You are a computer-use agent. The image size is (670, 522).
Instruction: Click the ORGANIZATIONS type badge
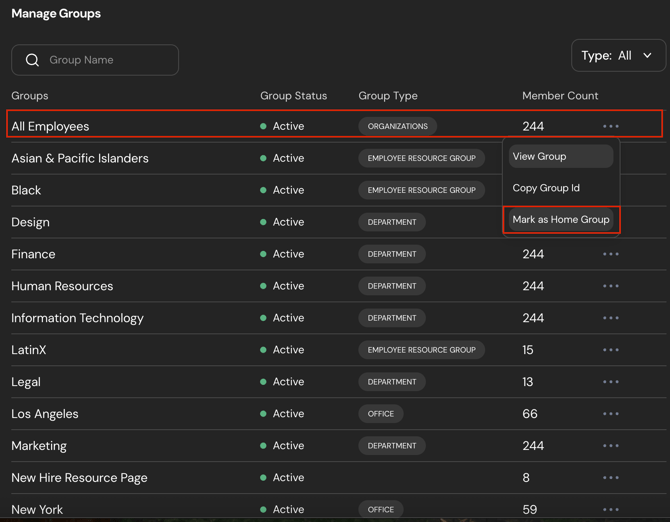pos(397,126)
